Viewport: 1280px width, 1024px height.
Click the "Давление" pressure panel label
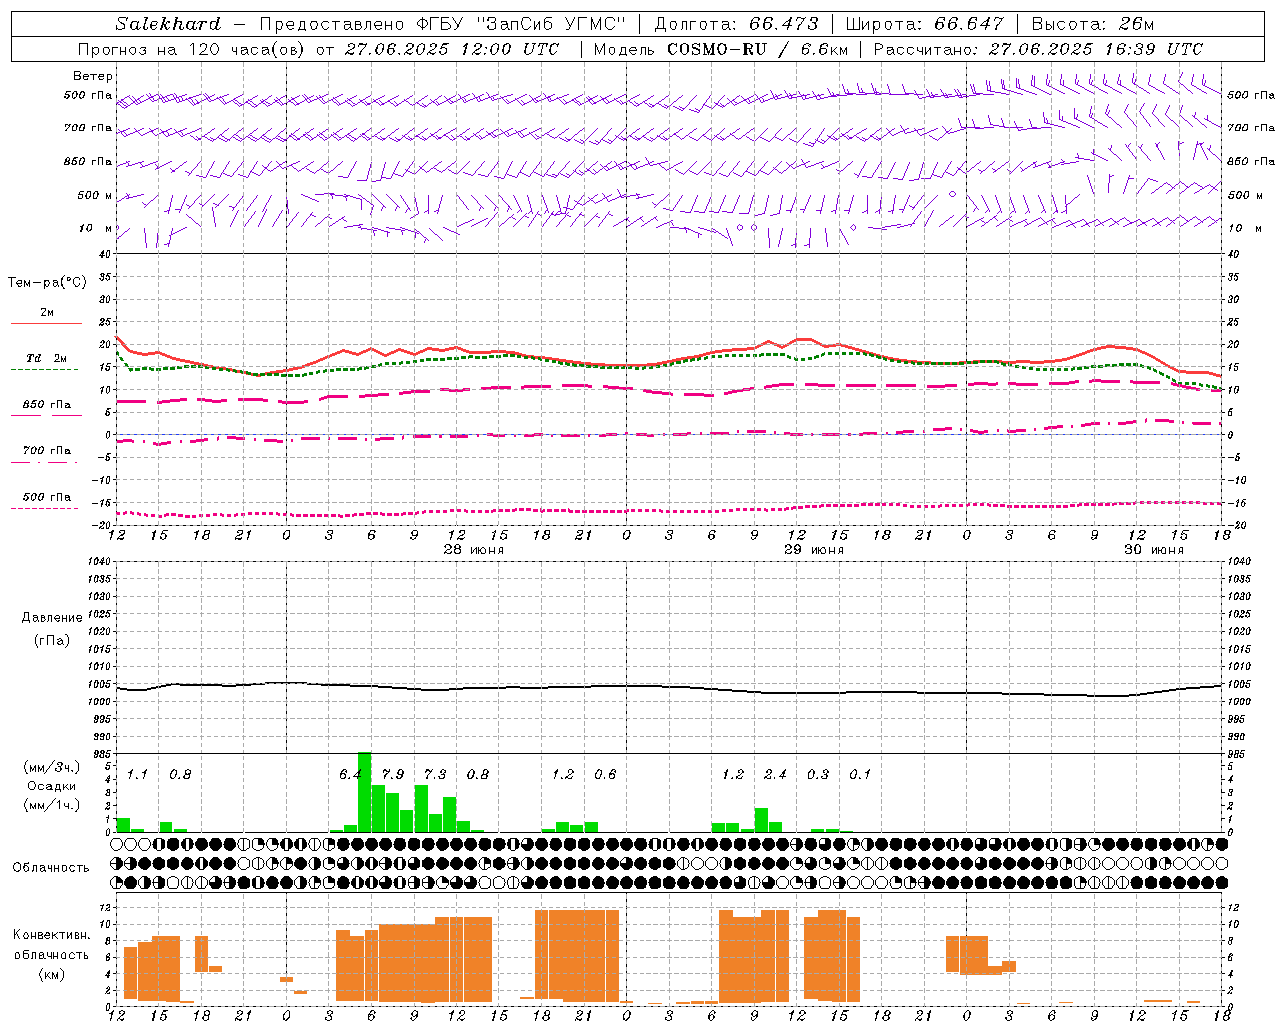[x=52, y=618]
